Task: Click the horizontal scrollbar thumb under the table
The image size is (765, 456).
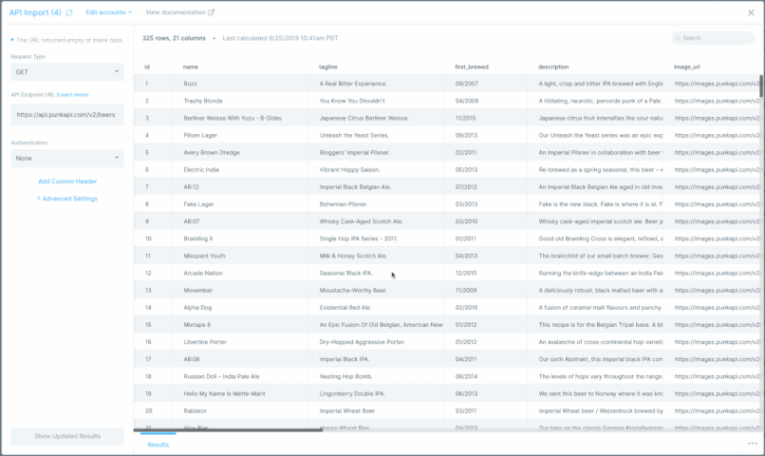Action: (228, 430)
